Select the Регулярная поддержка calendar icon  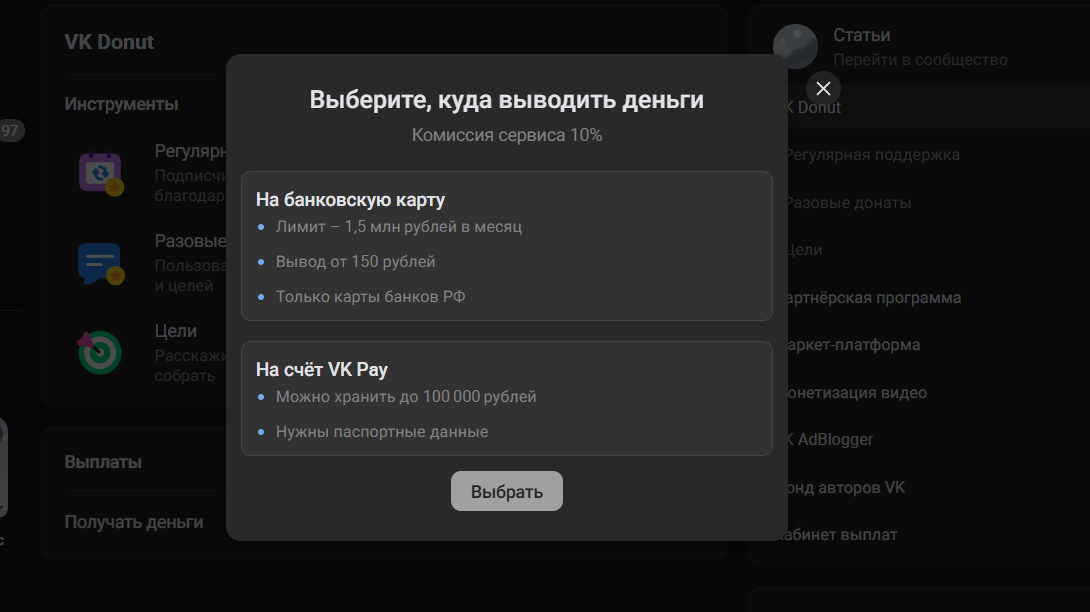pos(100,172)
